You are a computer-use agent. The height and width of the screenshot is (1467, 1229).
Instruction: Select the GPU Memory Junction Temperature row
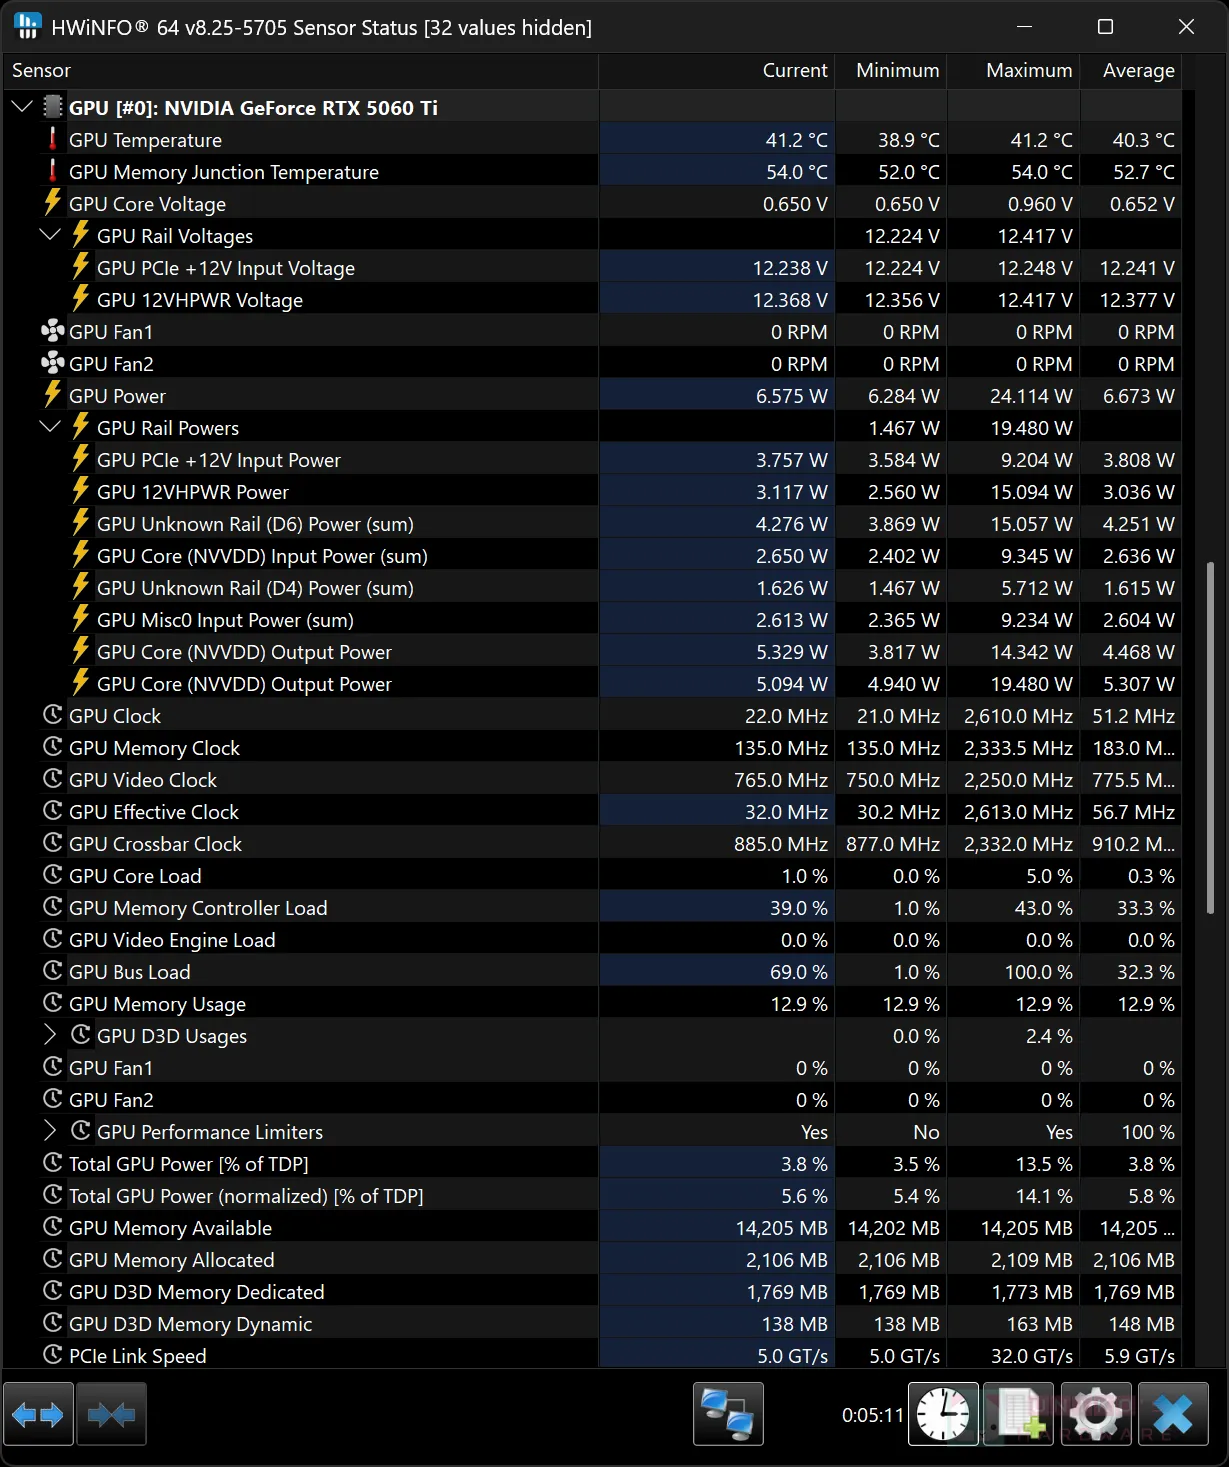tap(592, 172)
